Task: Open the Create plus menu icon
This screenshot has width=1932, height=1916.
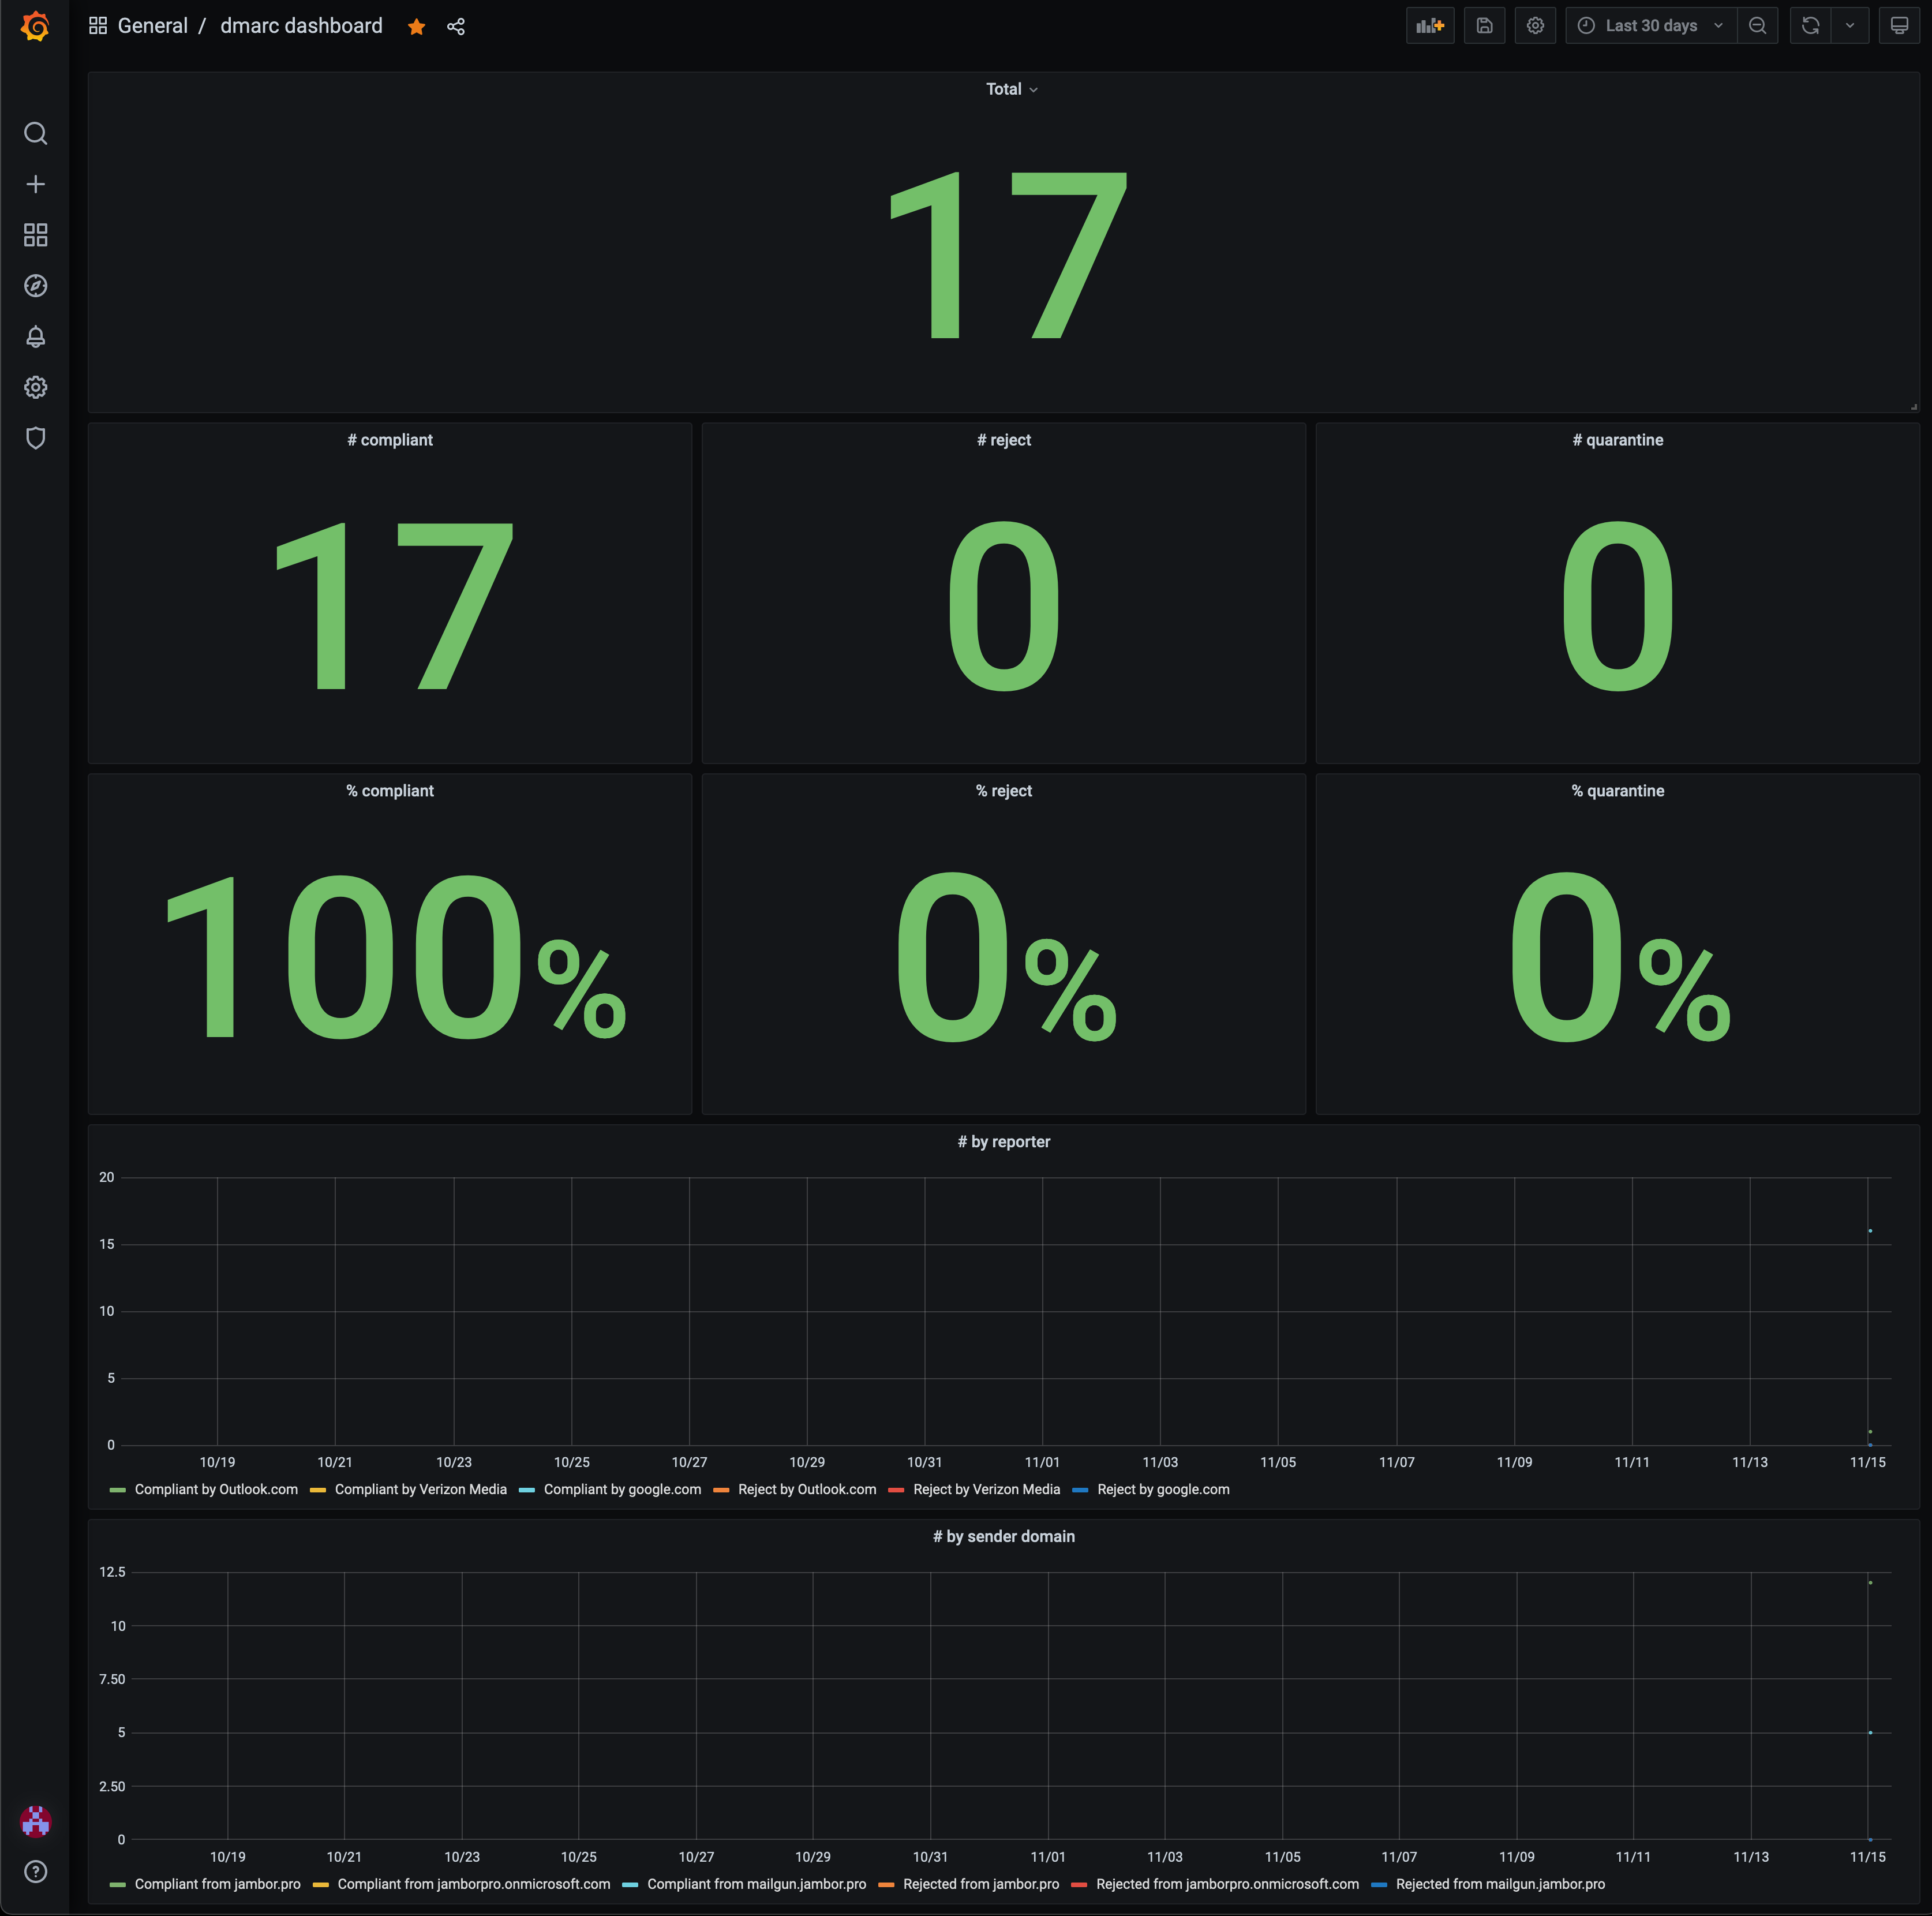Action: coord(35,184)
